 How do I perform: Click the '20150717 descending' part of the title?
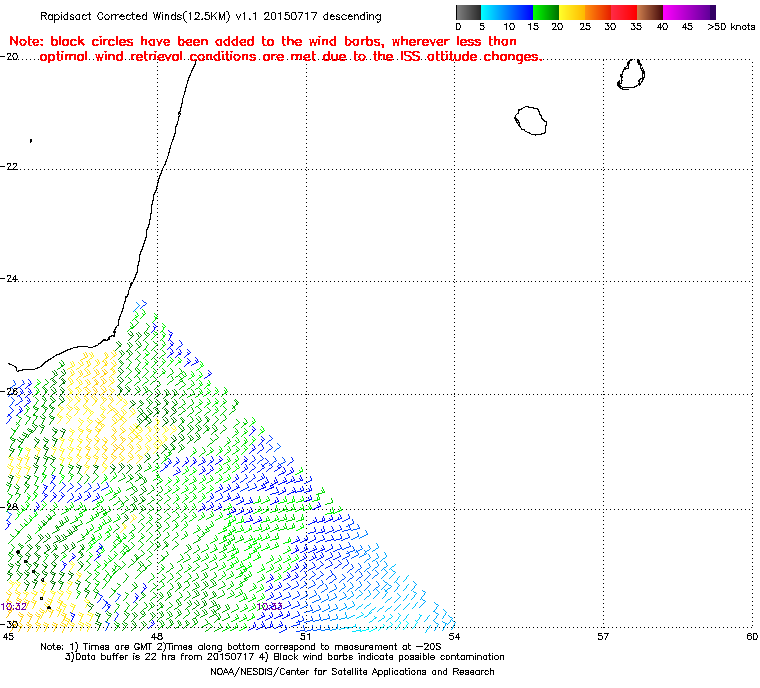322,16
